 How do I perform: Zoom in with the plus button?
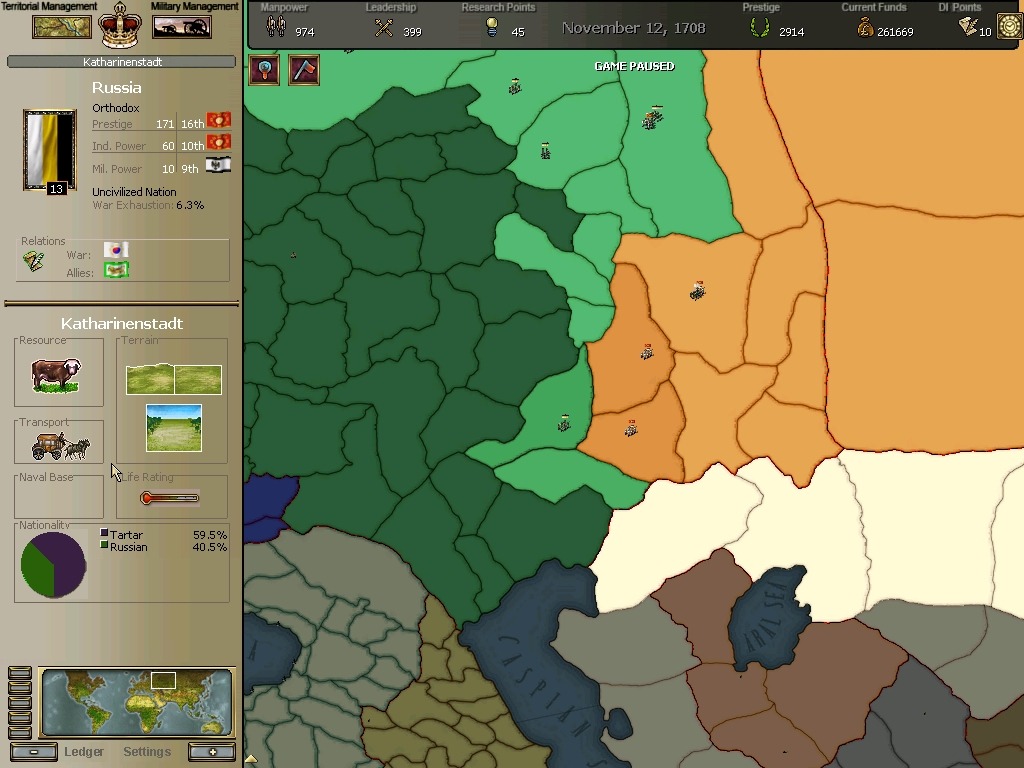[x=212, y=752]
